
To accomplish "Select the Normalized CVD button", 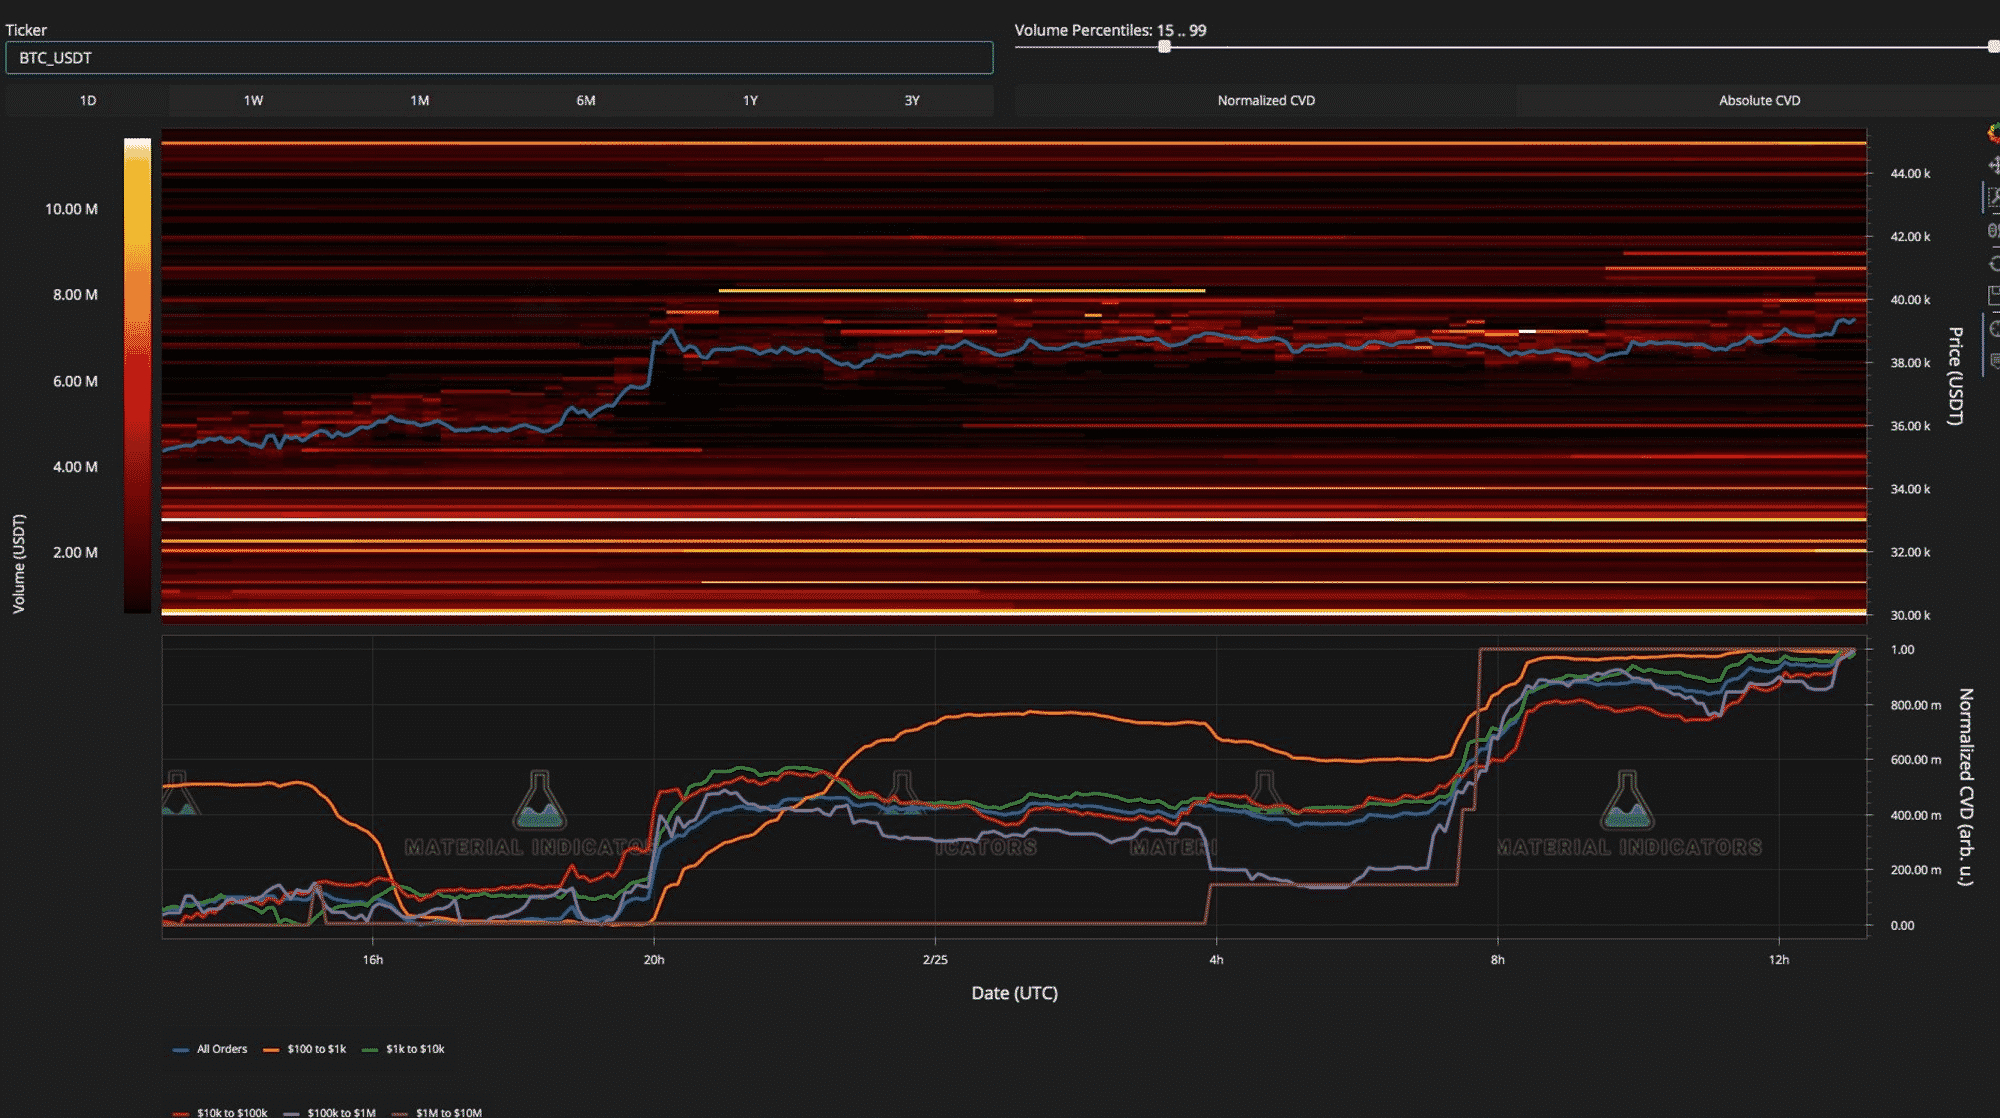I will [1265, 100].
